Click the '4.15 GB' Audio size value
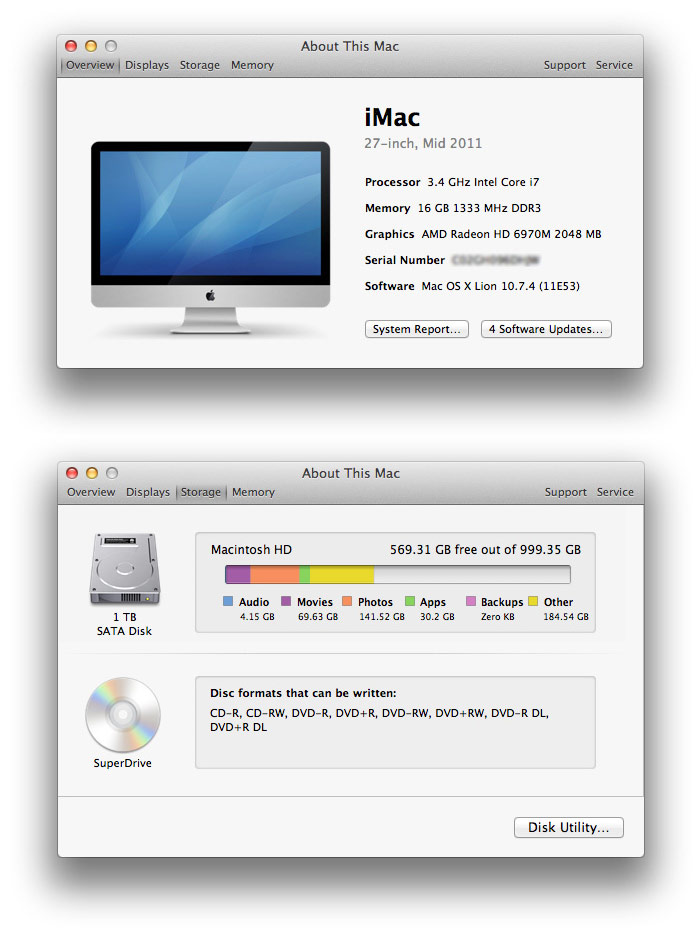 coord(257,616)
